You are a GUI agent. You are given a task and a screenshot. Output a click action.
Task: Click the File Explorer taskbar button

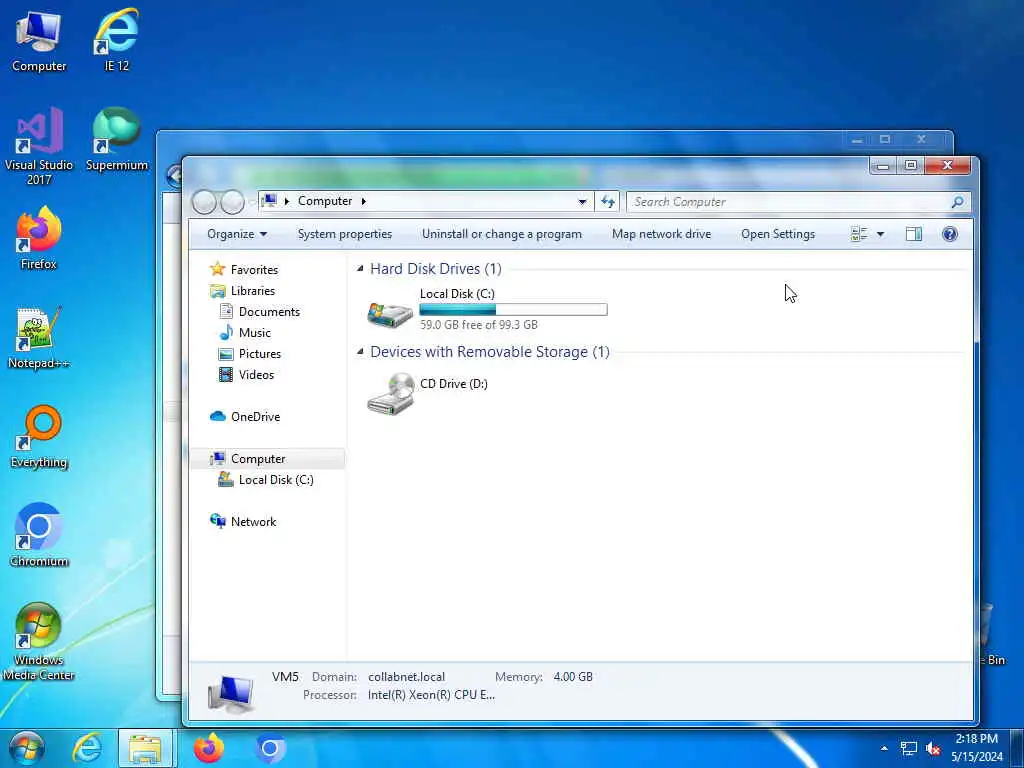click(145, 748)
